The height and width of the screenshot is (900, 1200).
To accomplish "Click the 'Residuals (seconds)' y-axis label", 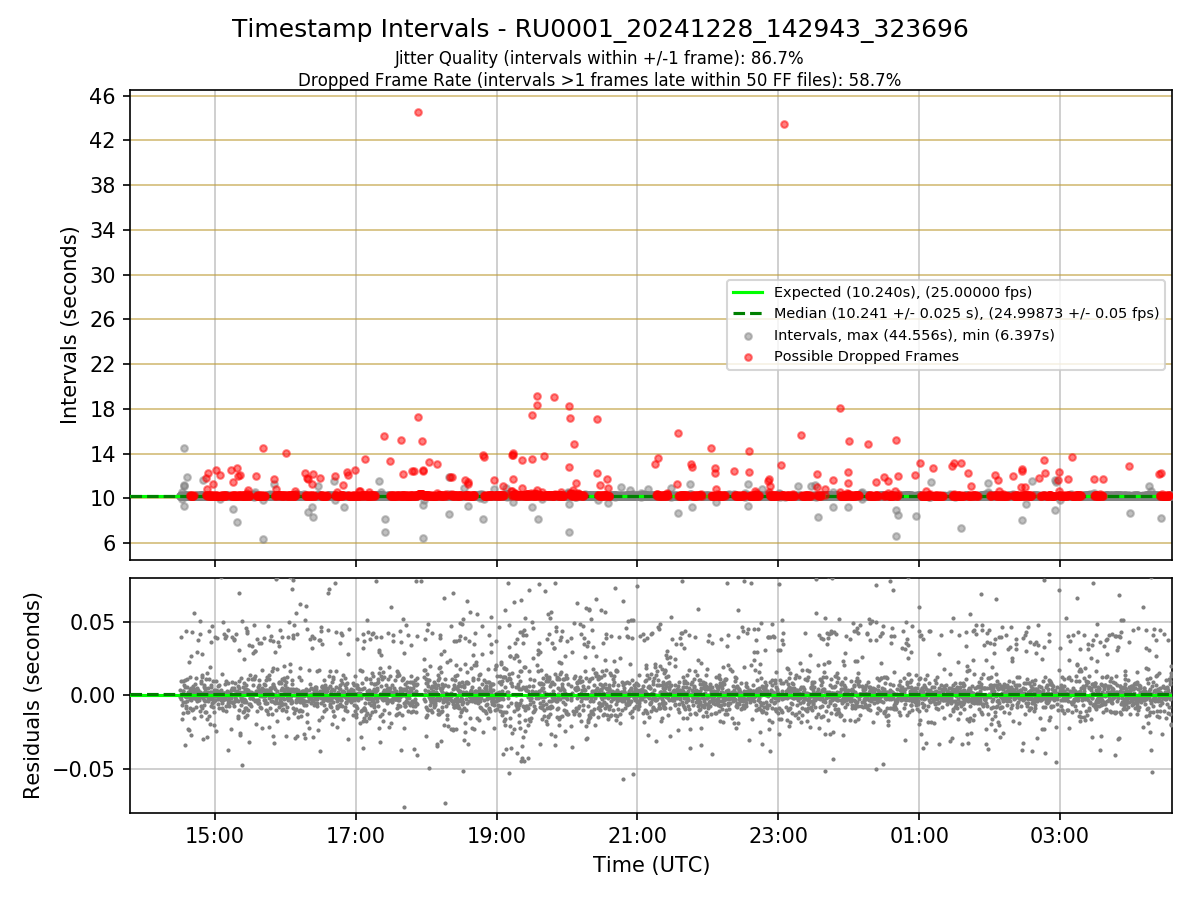I will click(33, 695).
